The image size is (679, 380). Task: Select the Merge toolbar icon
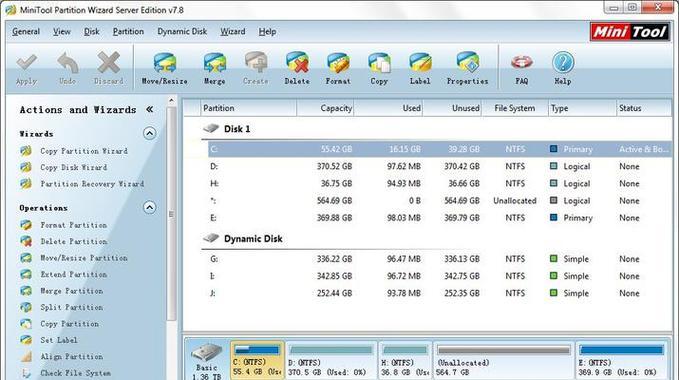pos(215,63)
